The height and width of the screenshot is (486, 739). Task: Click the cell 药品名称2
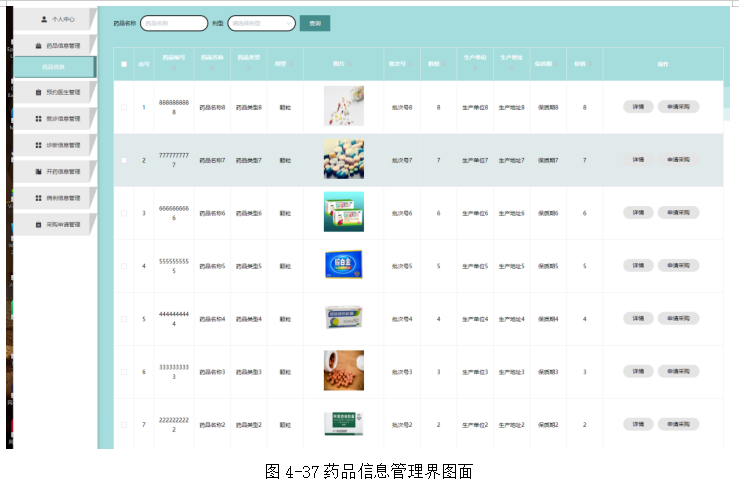pos(212,425)
